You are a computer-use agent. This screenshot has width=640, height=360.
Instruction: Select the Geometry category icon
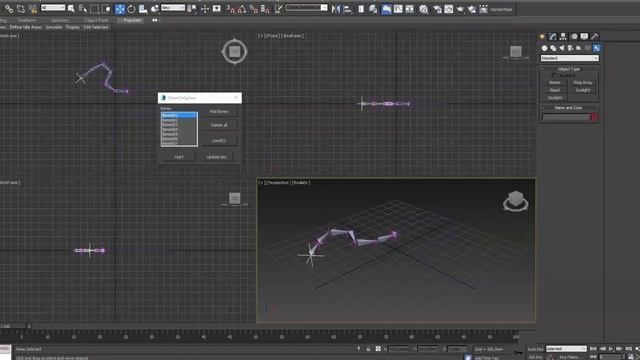point(544,48)
